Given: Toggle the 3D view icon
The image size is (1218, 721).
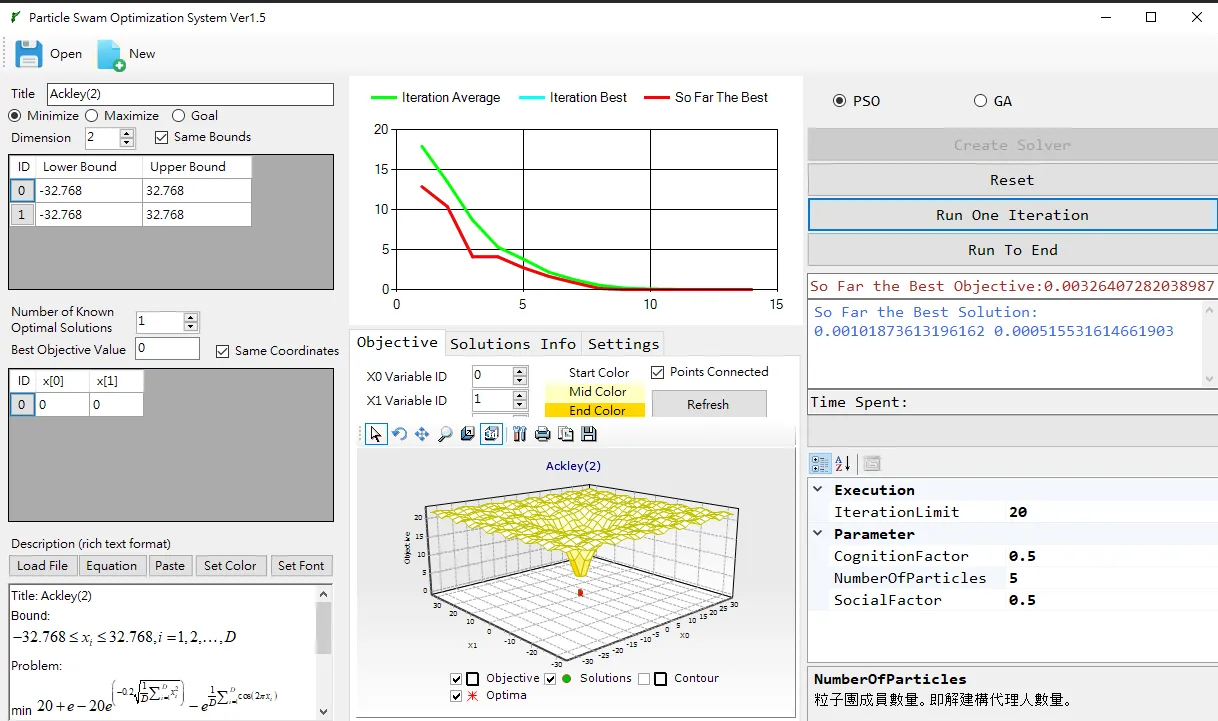Looking at the screenshot, I should [x=491, y=434].
